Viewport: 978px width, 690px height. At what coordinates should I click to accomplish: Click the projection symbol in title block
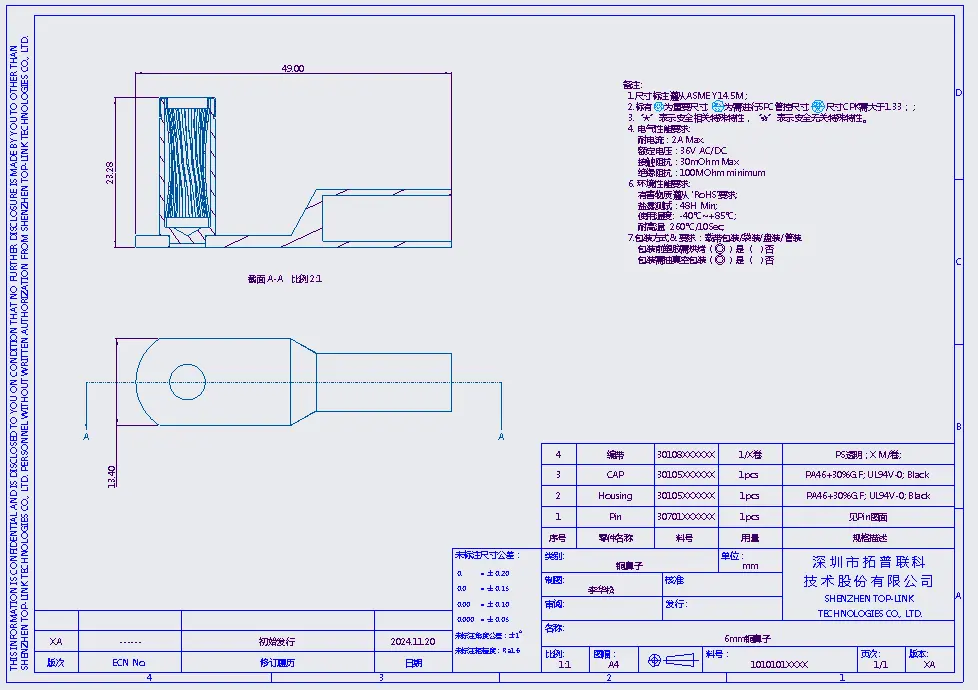672,659
